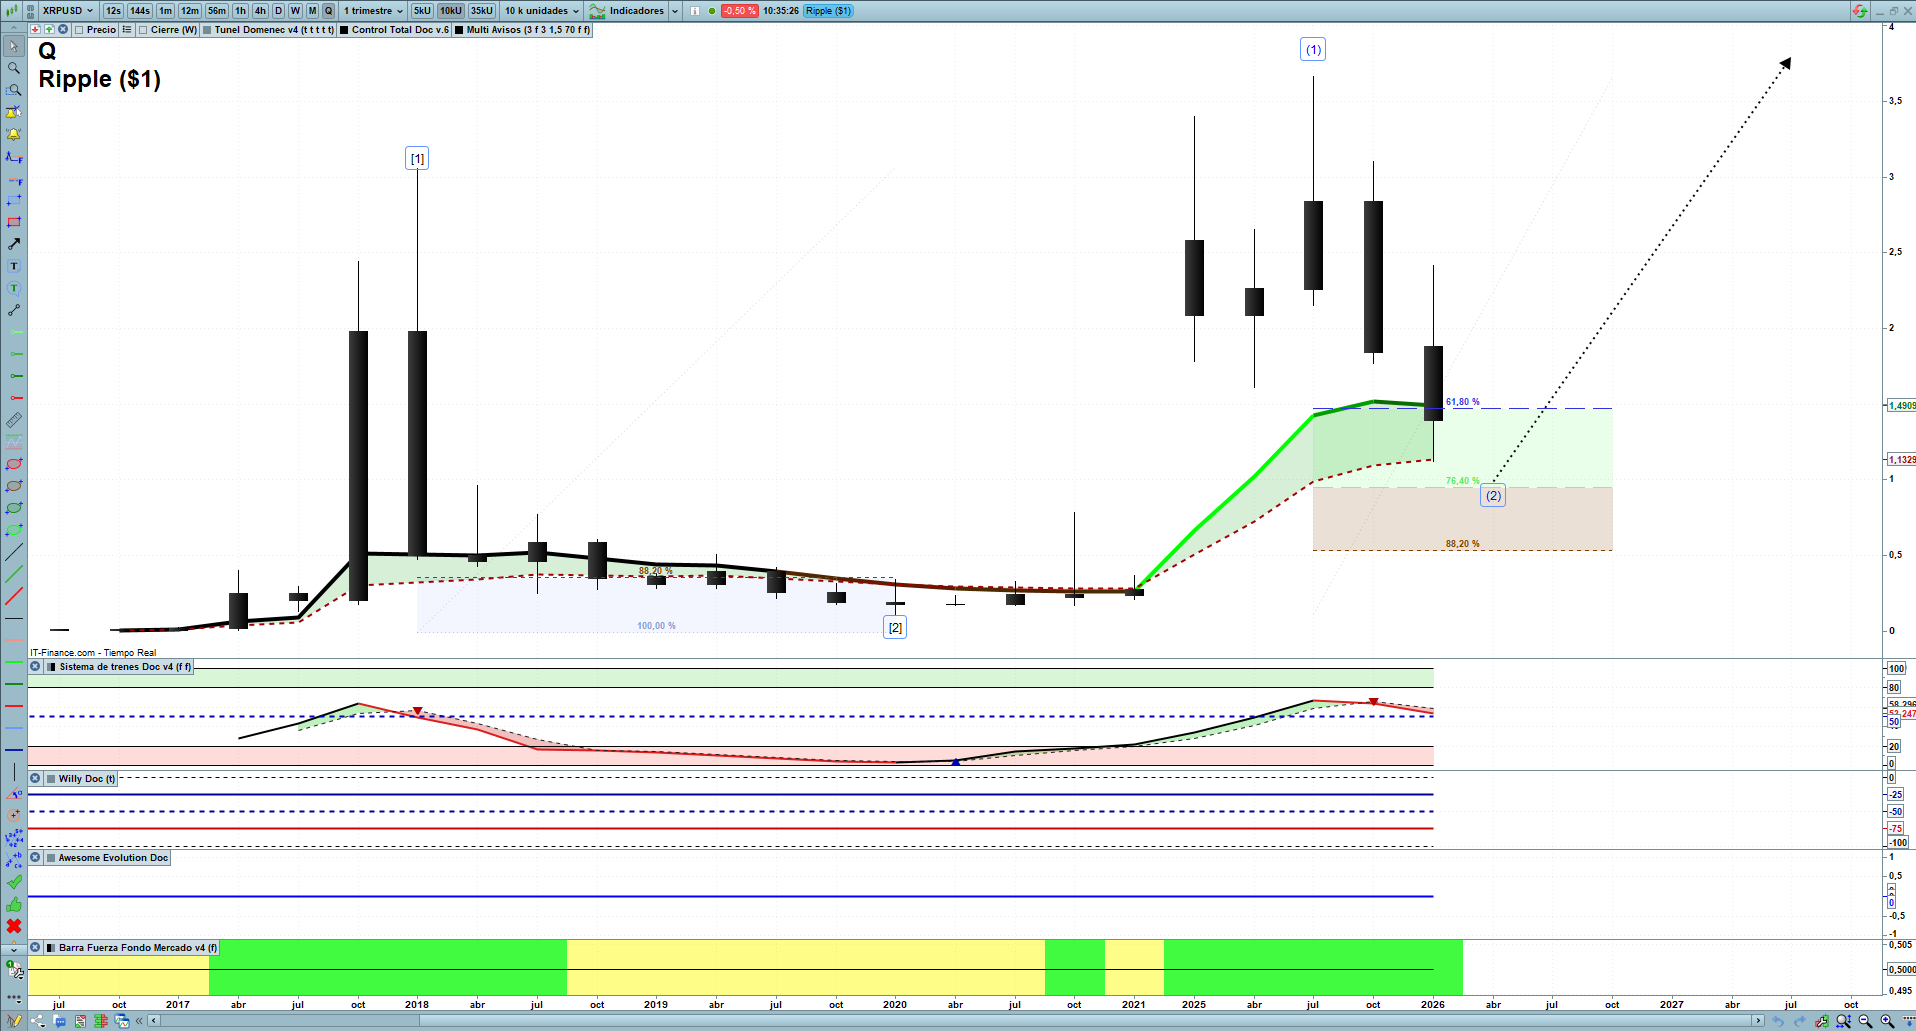Click the red X delete icon
1916x1031 pixels.
coord(14,926)
